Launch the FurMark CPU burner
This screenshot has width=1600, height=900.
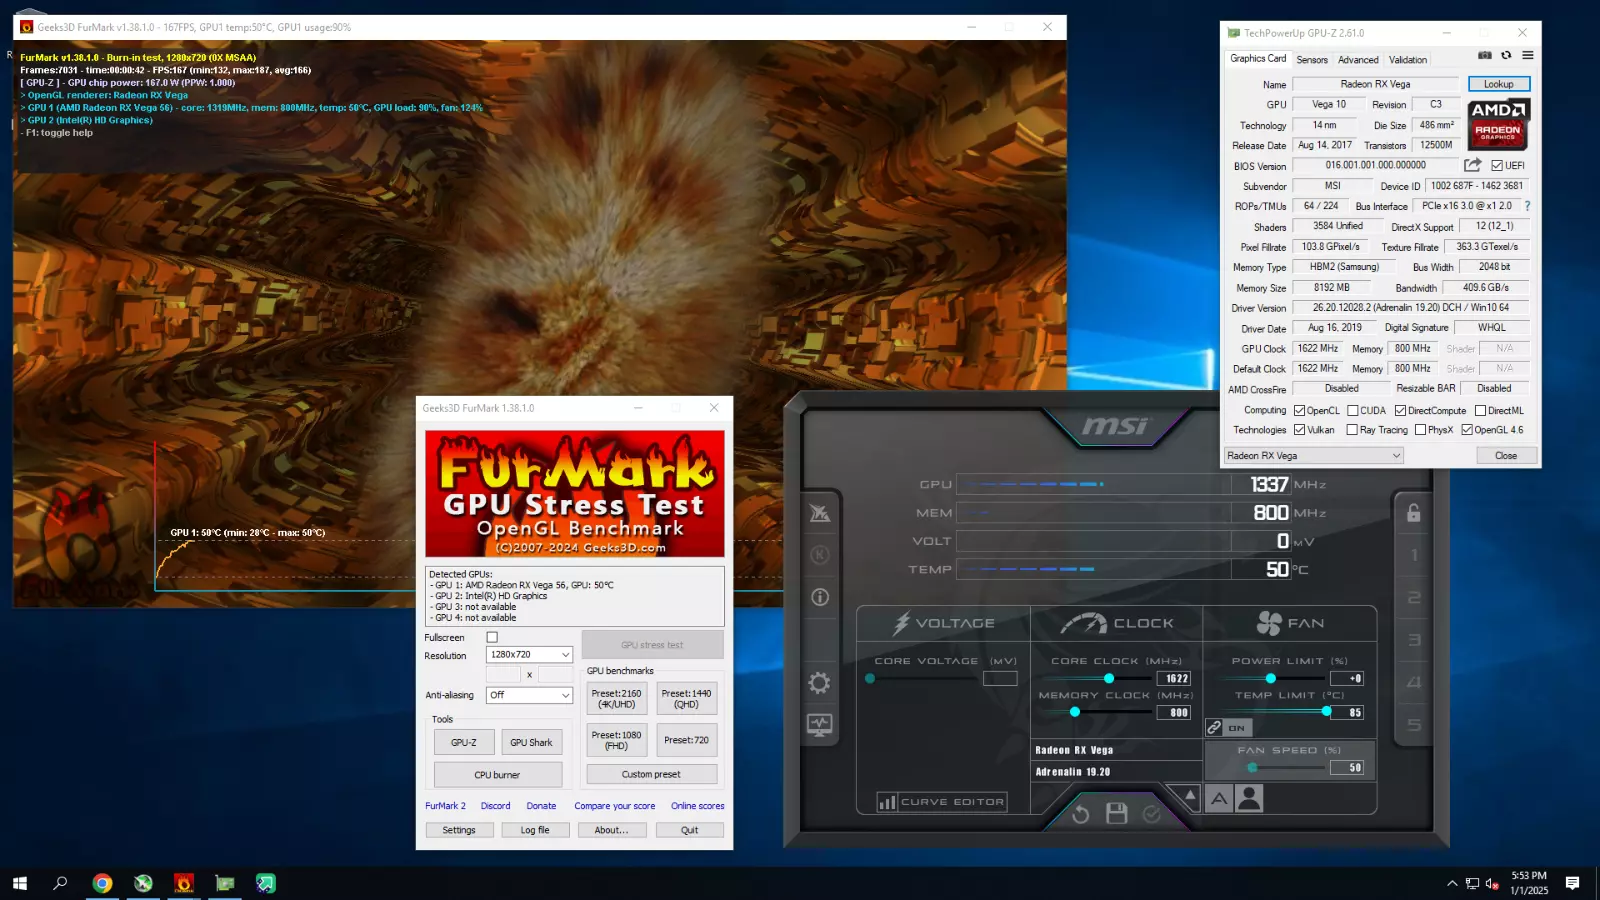coord(498,775)
